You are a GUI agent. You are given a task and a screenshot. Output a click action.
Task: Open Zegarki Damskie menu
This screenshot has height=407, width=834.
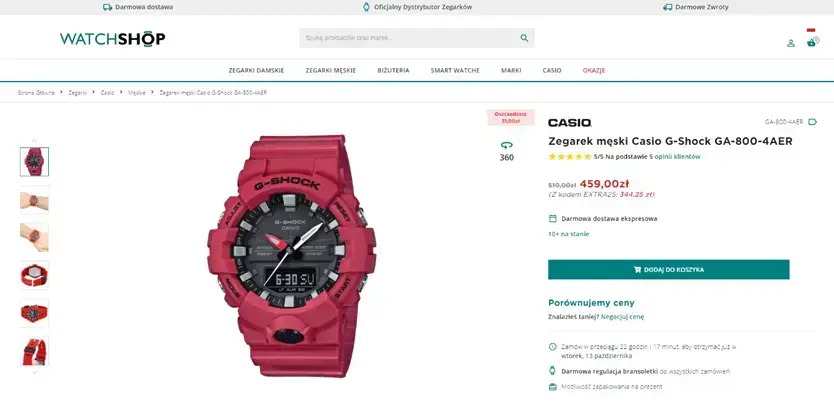tap(256, 70)
